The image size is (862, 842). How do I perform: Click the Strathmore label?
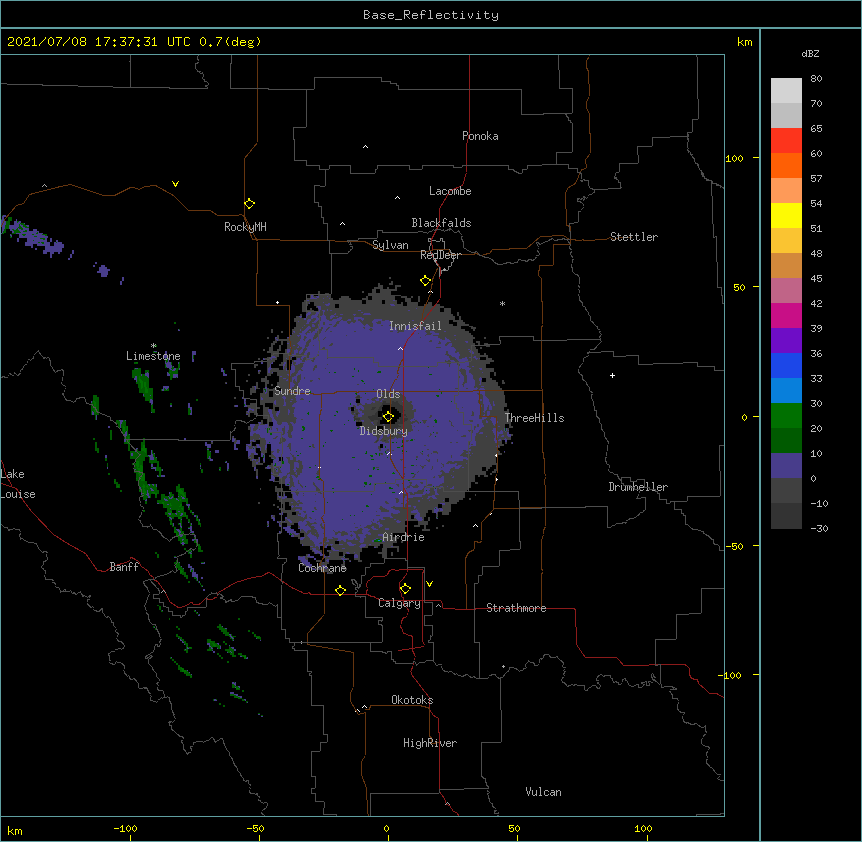coord(516,608)
